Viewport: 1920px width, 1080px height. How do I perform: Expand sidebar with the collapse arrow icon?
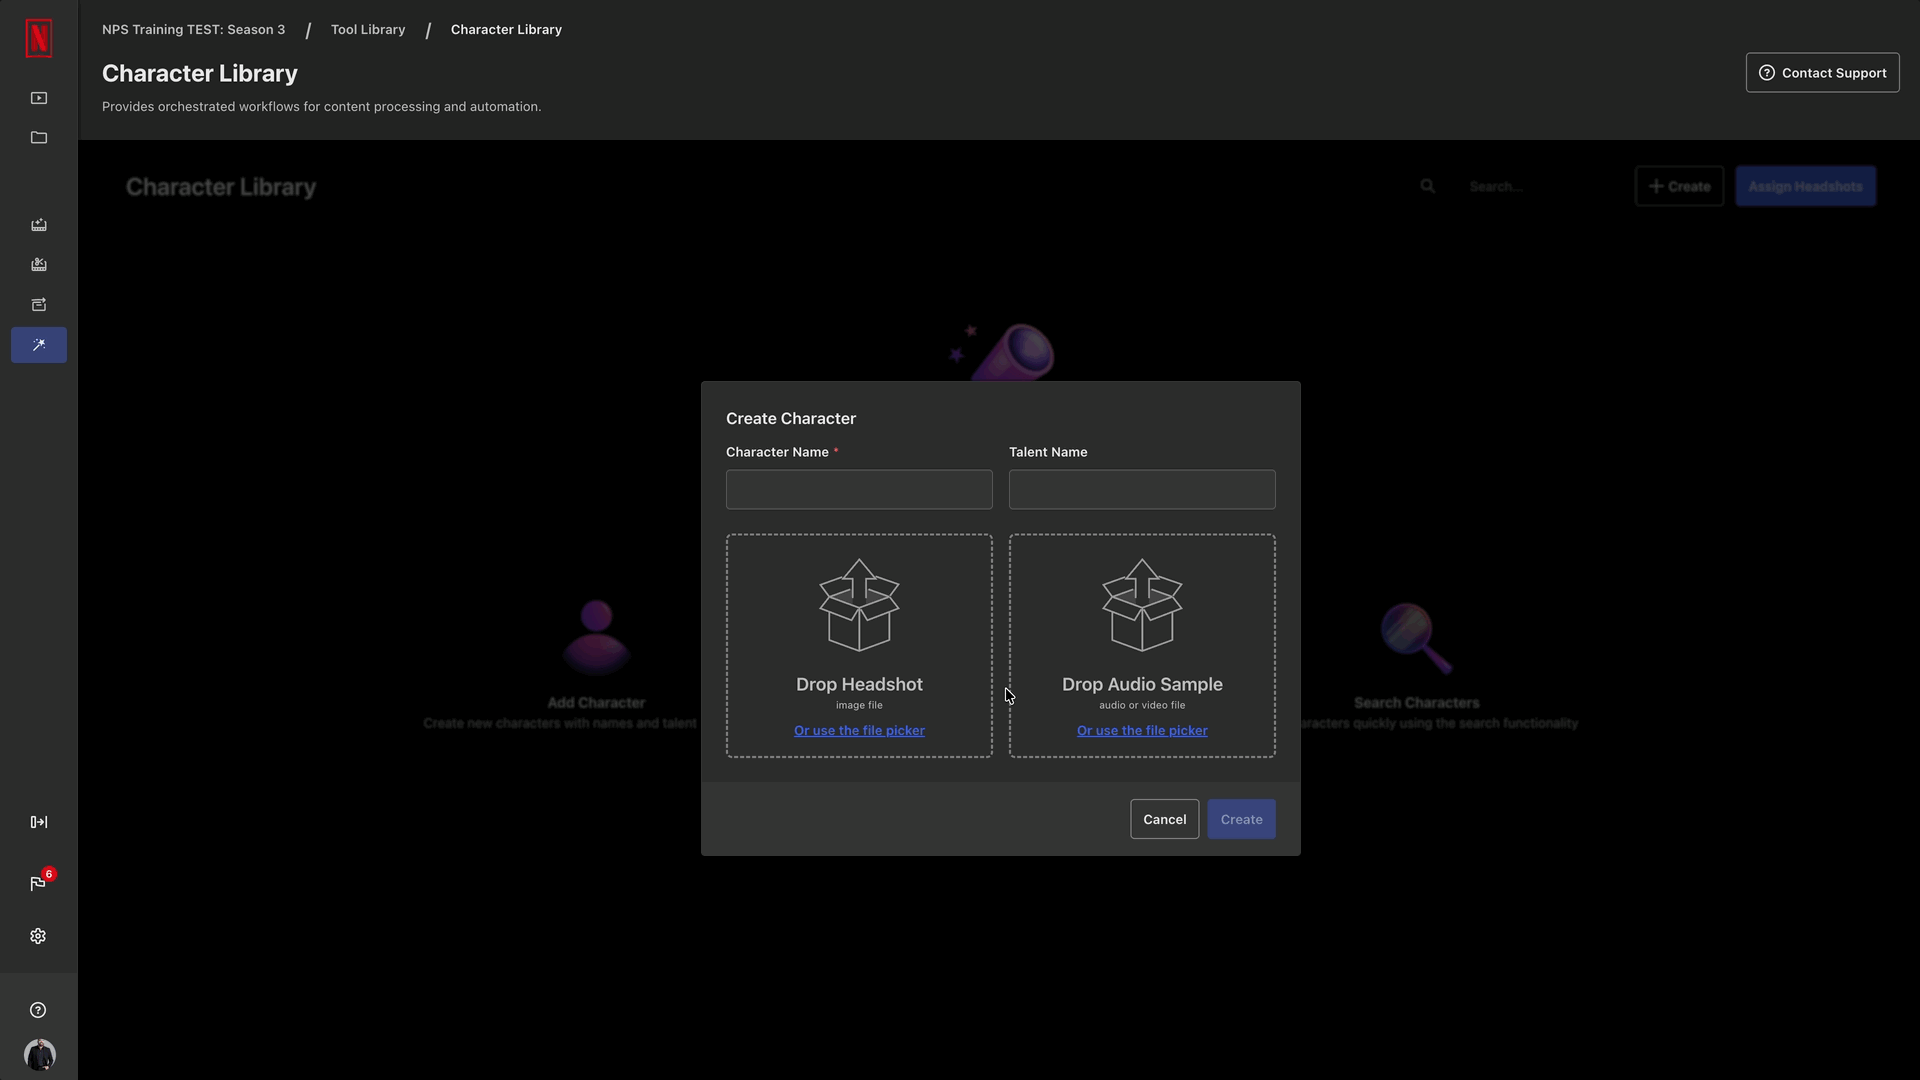38,822
